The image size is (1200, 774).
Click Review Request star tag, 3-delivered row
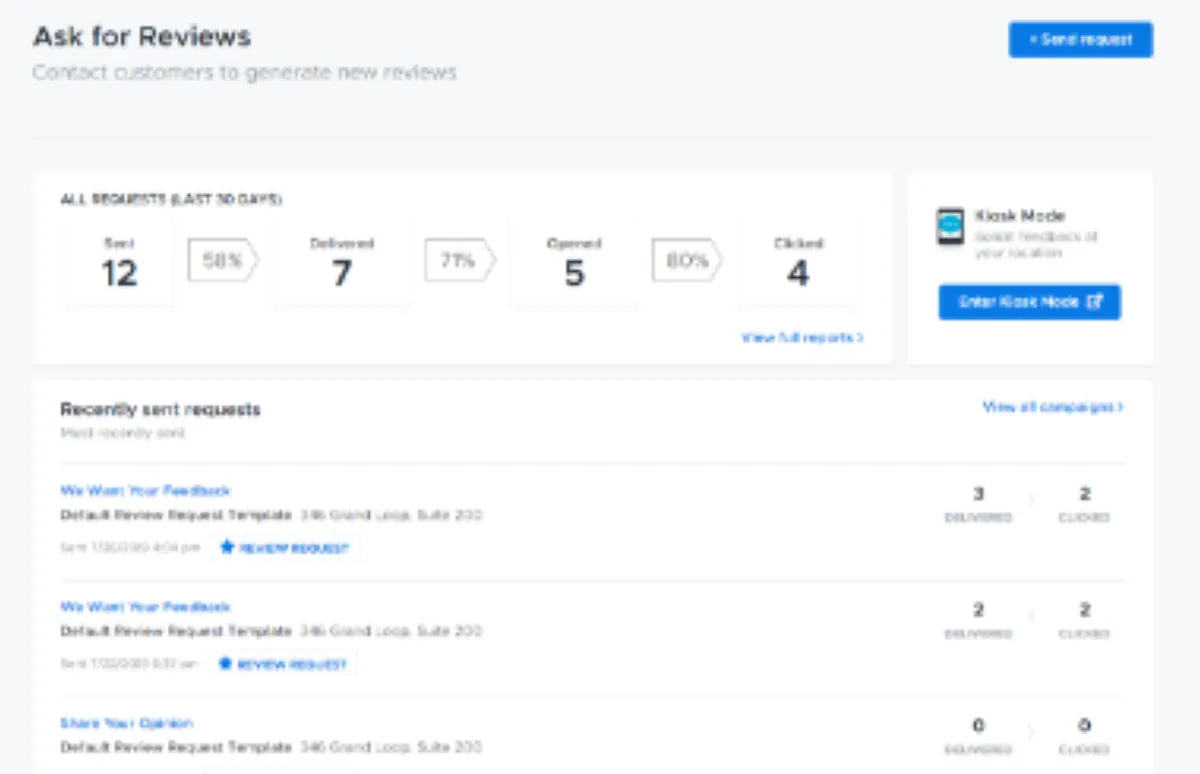click(285, 548)
